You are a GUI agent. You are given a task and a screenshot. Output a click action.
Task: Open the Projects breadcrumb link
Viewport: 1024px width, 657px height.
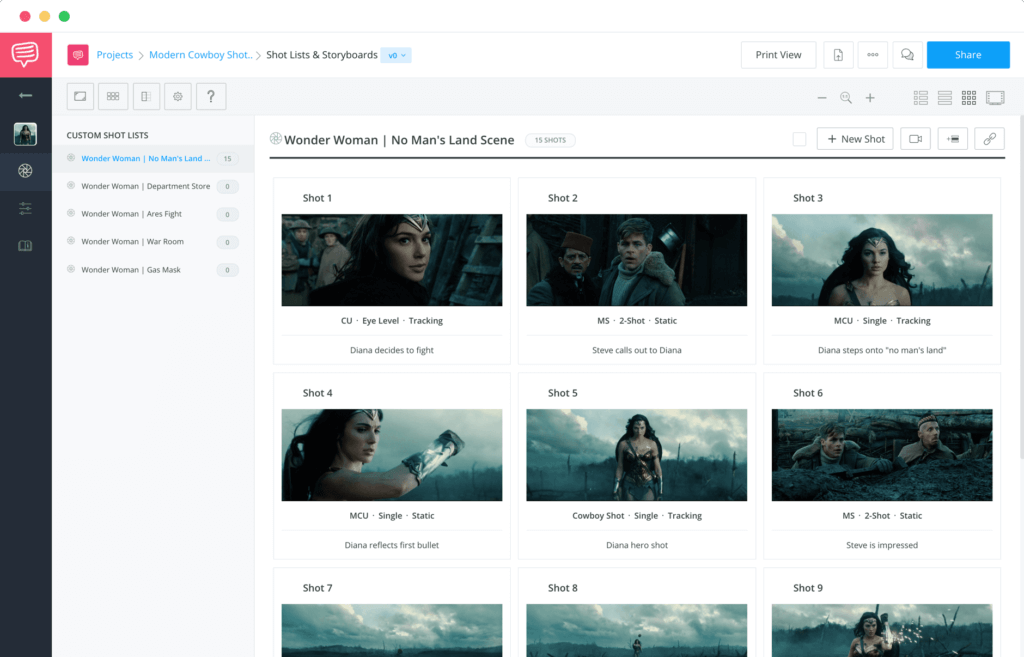[x=114, y=55]
